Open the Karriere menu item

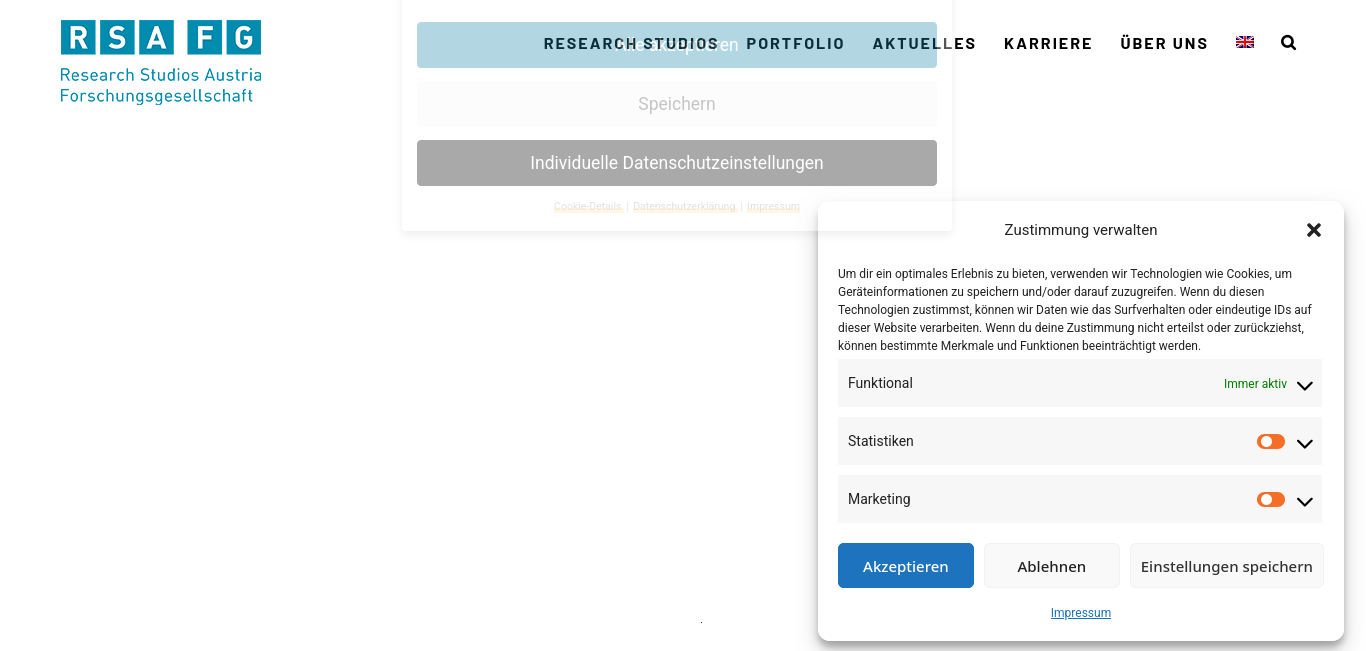coord(1048,43)
